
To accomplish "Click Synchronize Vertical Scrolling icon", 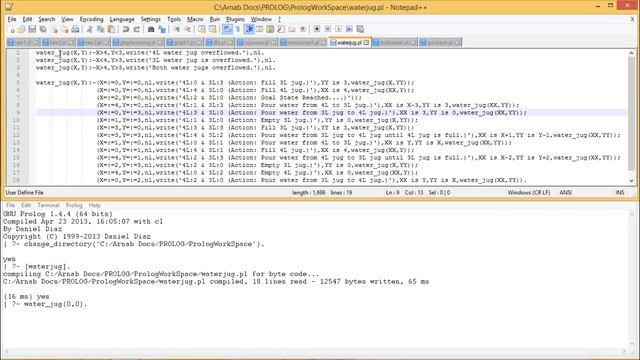I will (202, 29).
